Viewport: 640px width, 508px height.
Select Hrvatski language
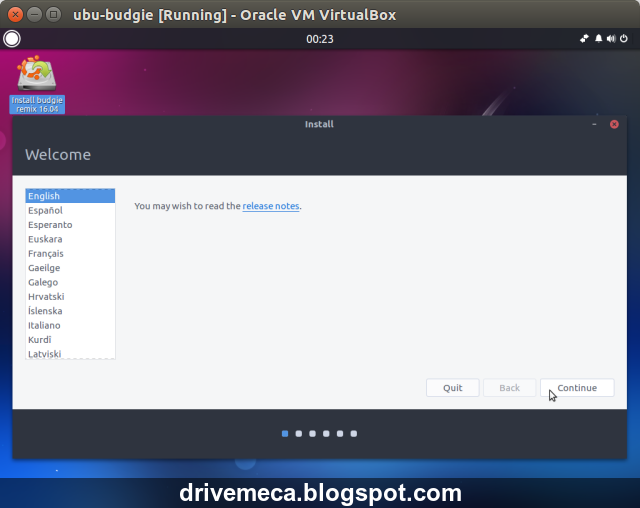click(70, 297)
